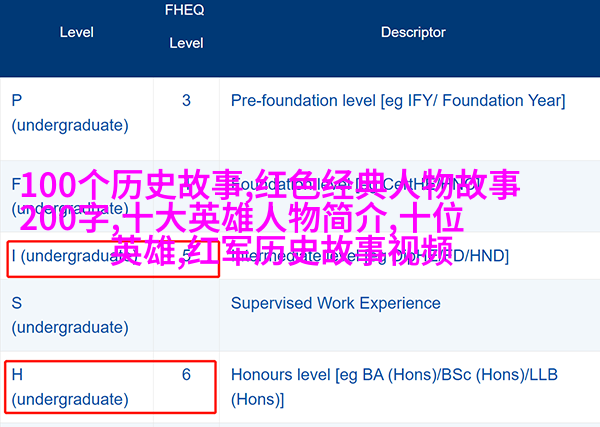The image size is (600, 427).
Task: Click the word Foundation Year] in descriptor
Action: click(504, 101)
